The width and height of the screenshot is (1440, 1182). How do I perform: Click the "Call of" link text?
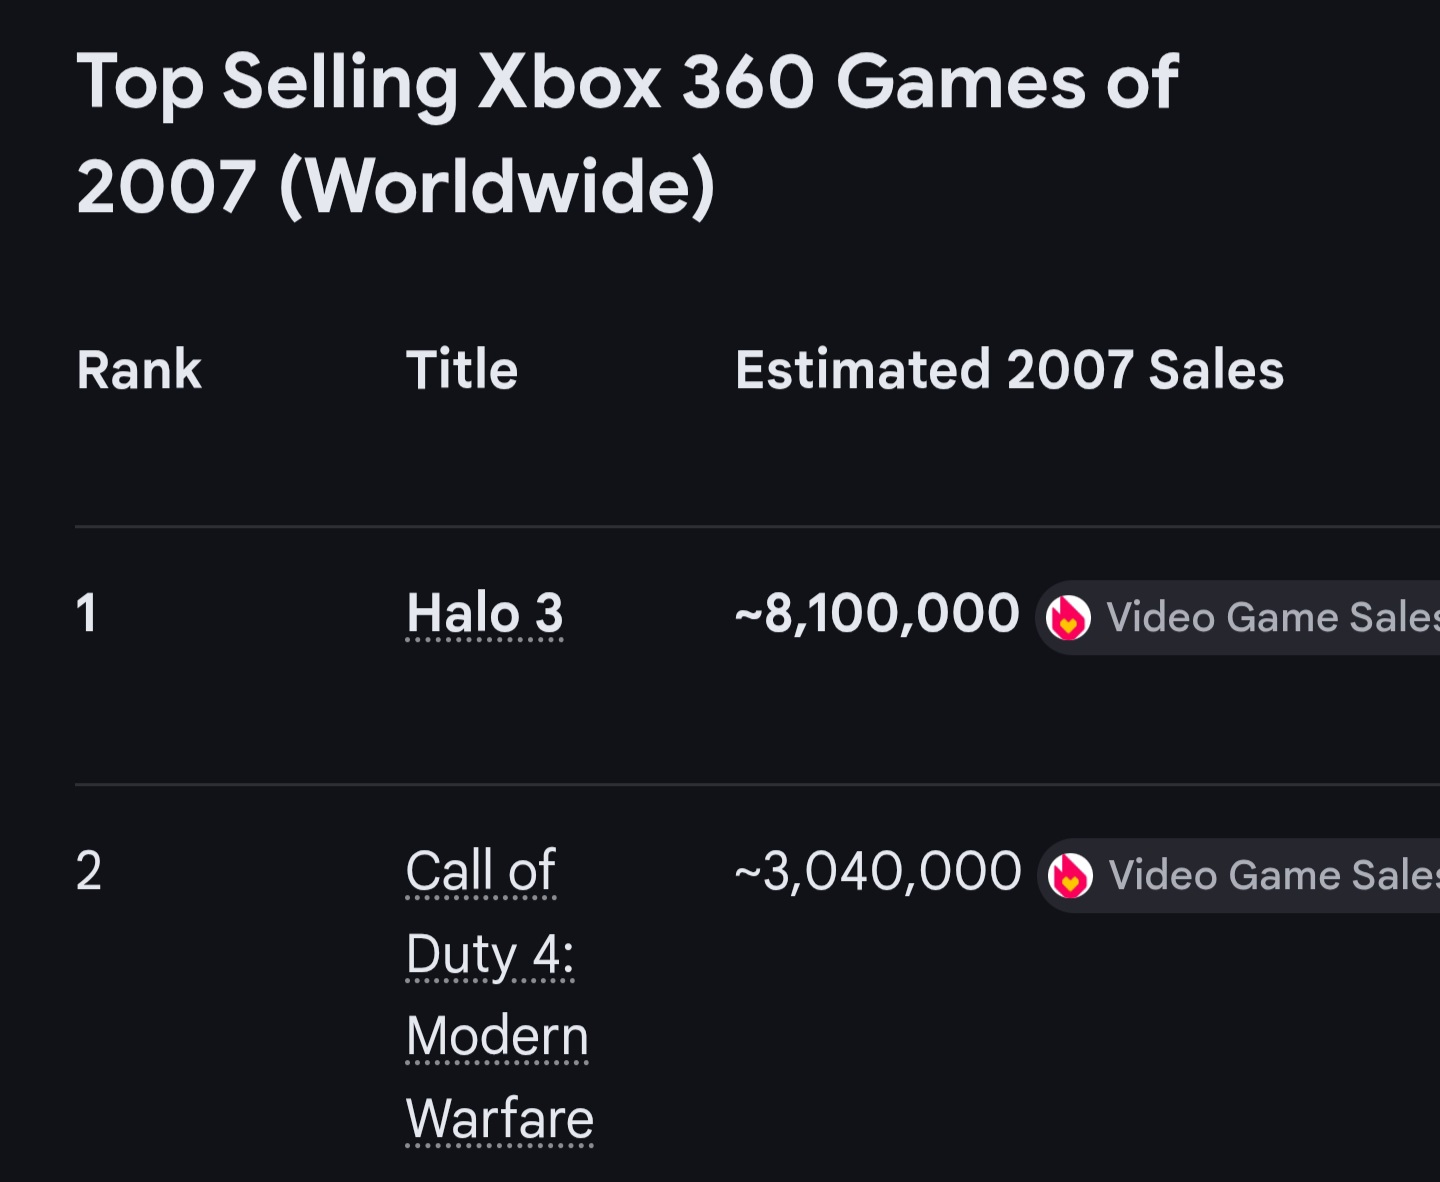480,871
